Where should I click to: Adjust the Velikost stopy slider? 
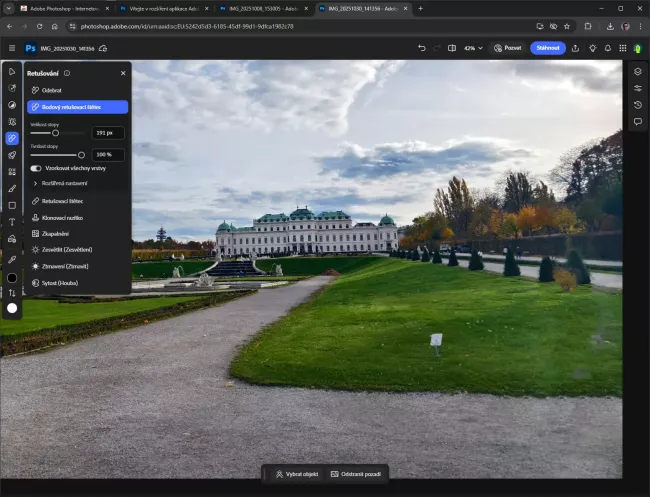point(57,133)
